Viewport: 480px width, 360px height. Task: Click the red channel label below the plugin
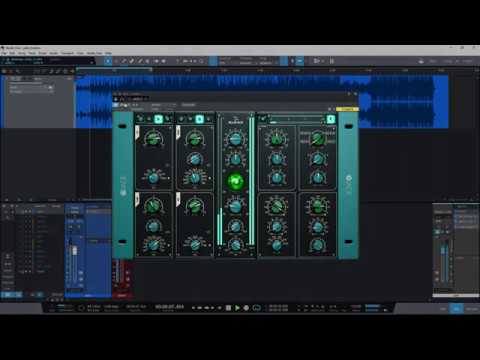point(122,295)
